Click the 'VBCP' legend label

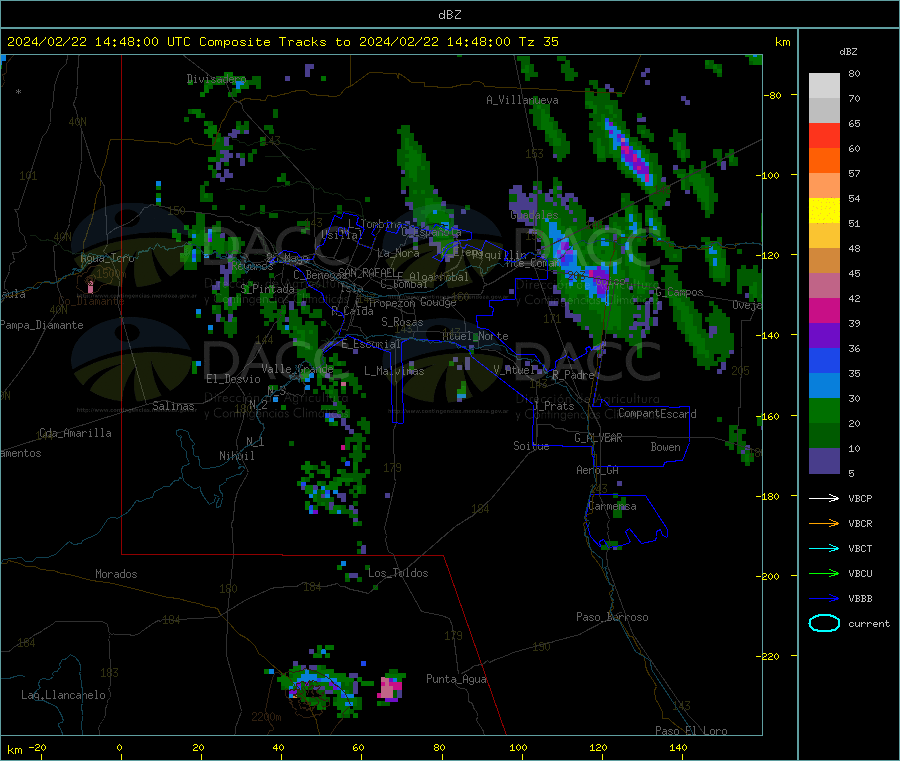click(x=860, y=499)
